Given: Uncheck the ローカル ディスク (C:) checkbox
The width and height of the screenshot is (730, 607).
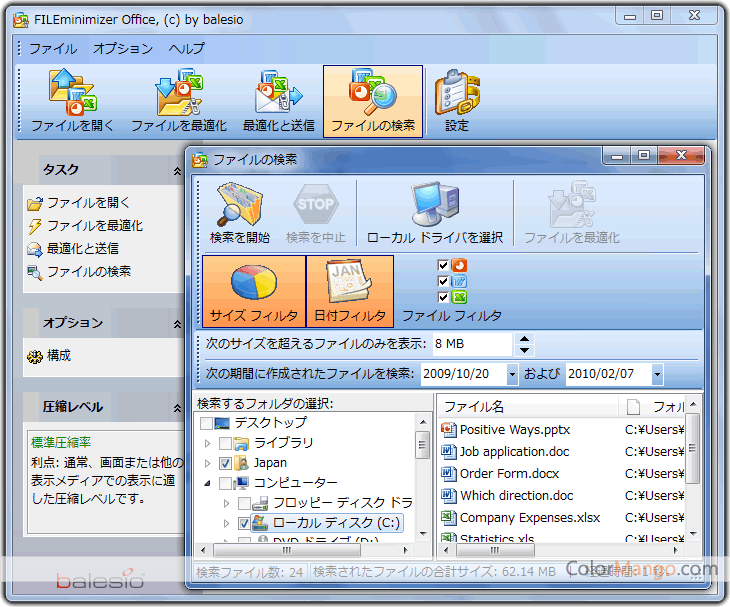Looking at the screenshot, I should [x=244, y=523].
